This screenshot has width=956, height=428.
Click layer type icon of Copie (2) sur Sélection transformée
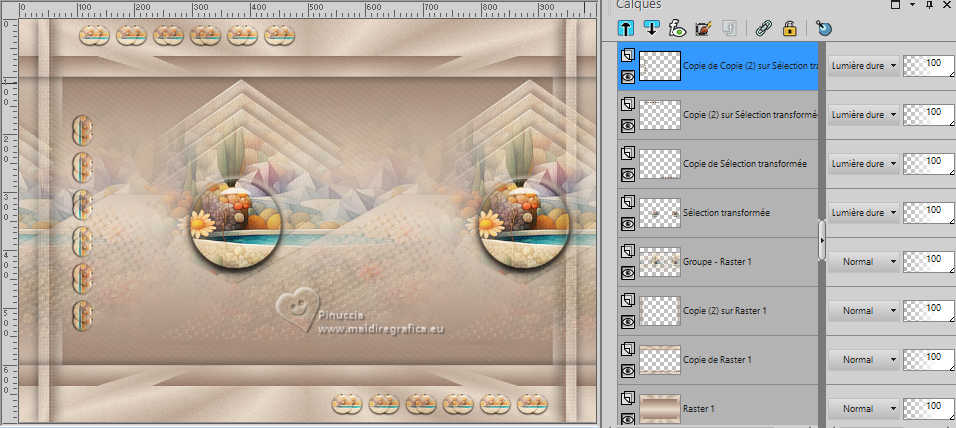(627, 105)
